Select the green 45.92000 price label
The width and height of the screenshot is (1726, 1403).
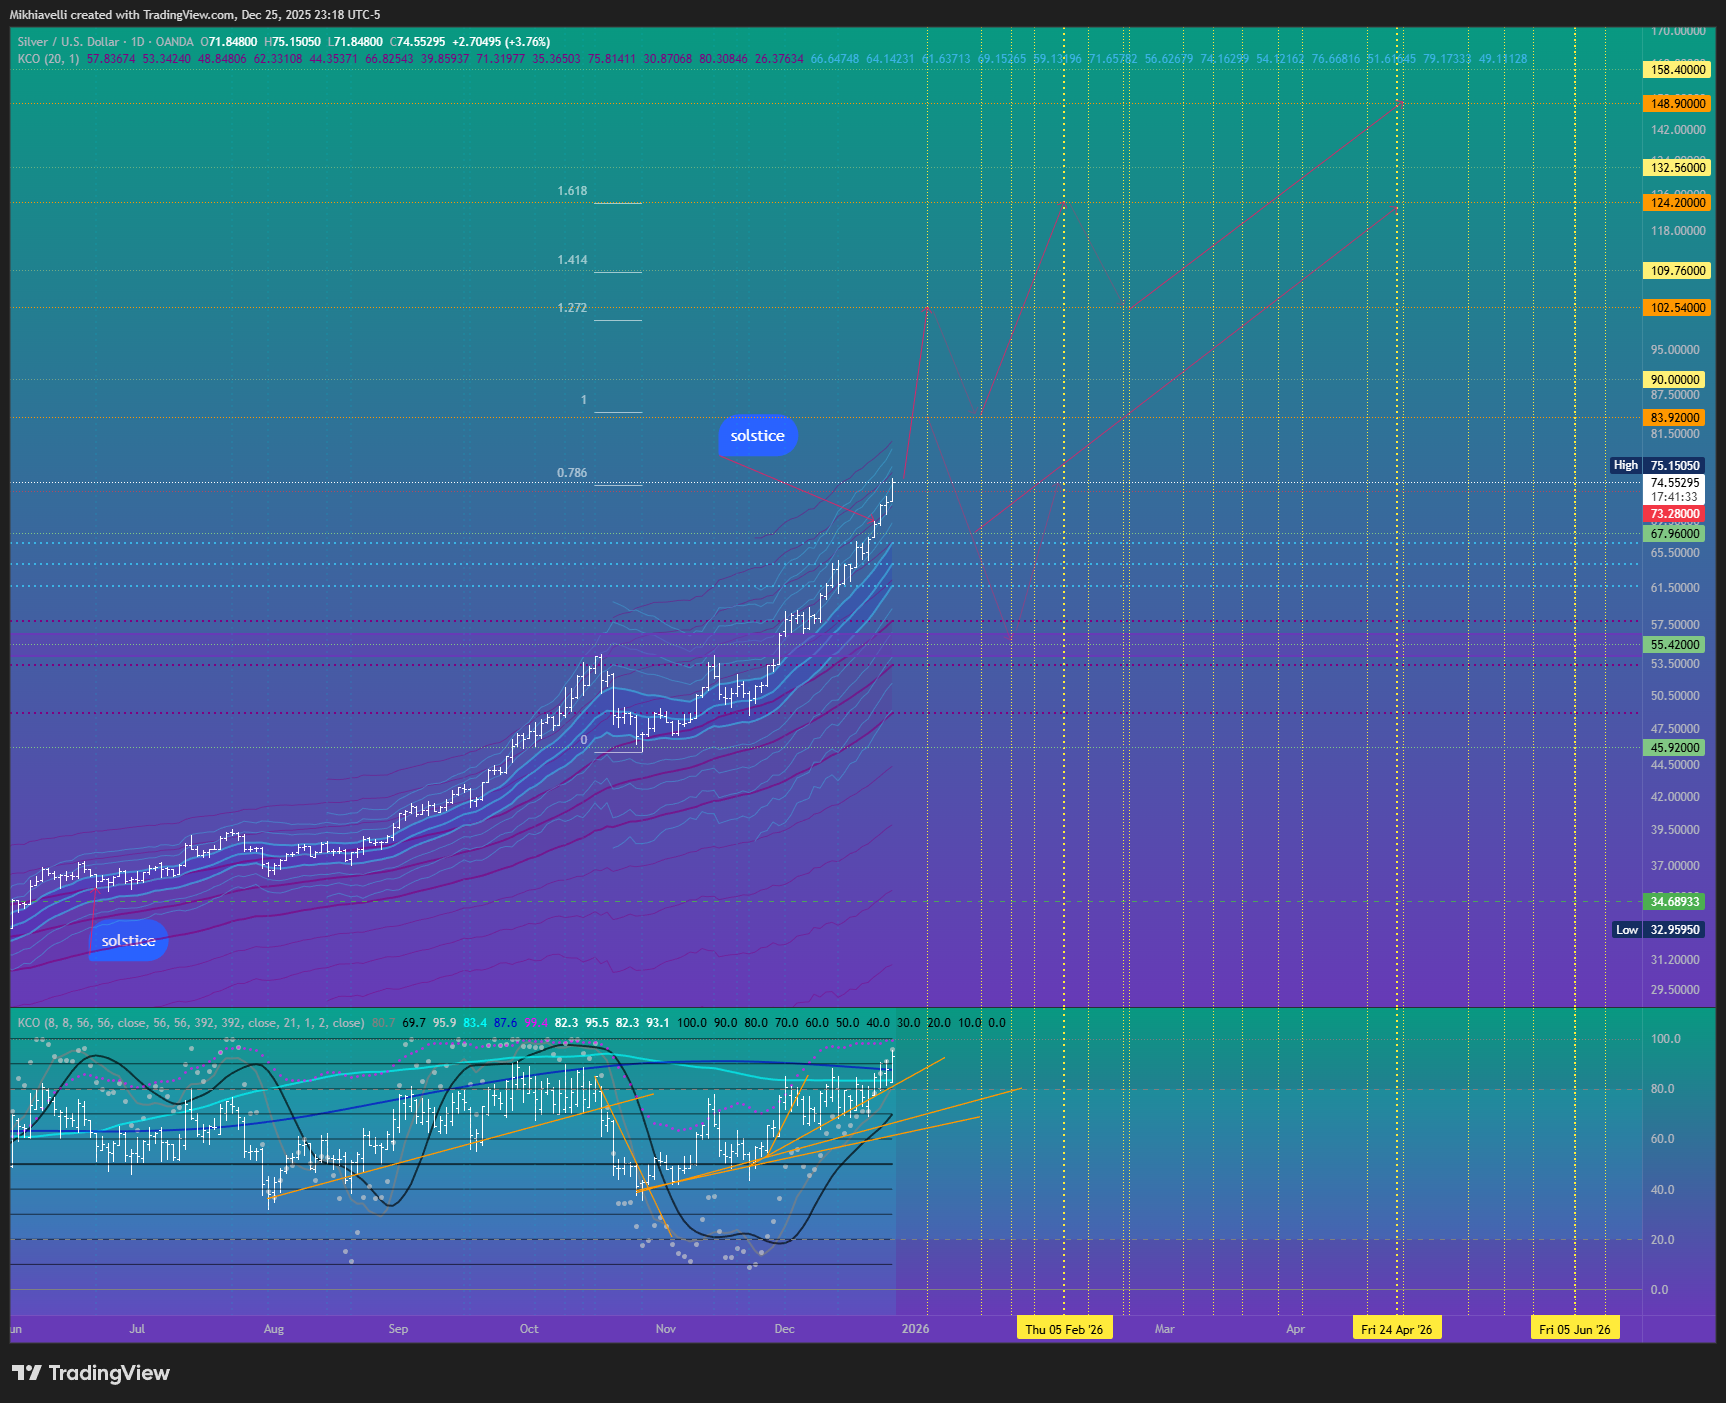pos(1674,748)
